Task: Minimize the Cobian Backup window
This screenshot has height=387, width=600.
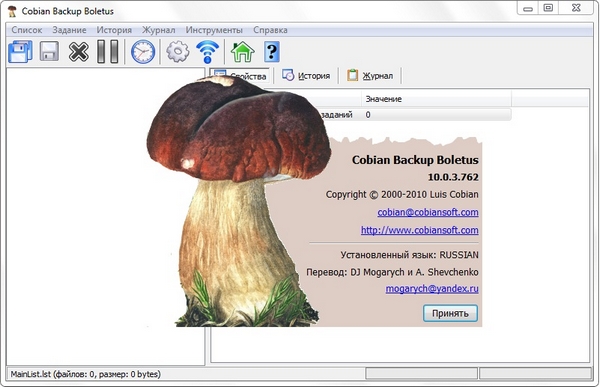Action: point(528,9)
